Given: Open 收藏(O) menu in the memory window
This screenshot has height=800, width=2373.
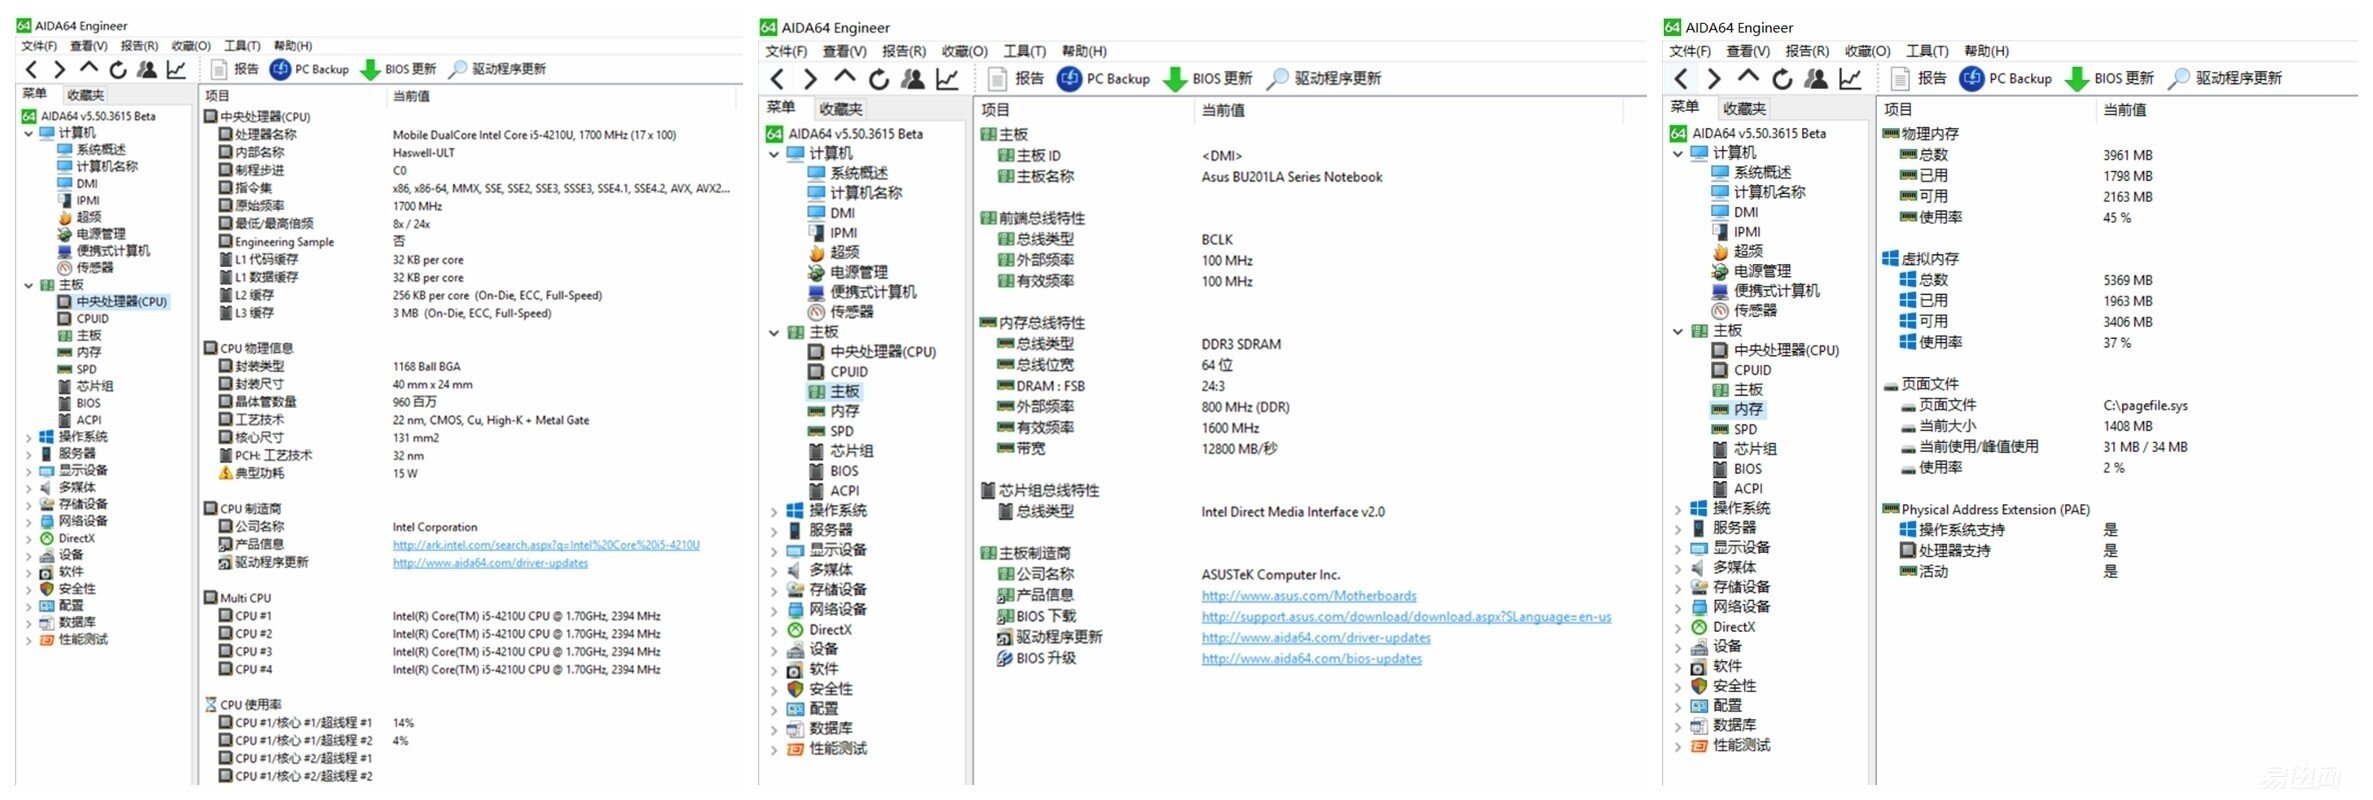Looking at the screenshot, I should pyautogui.click(x=1868, y=51).
